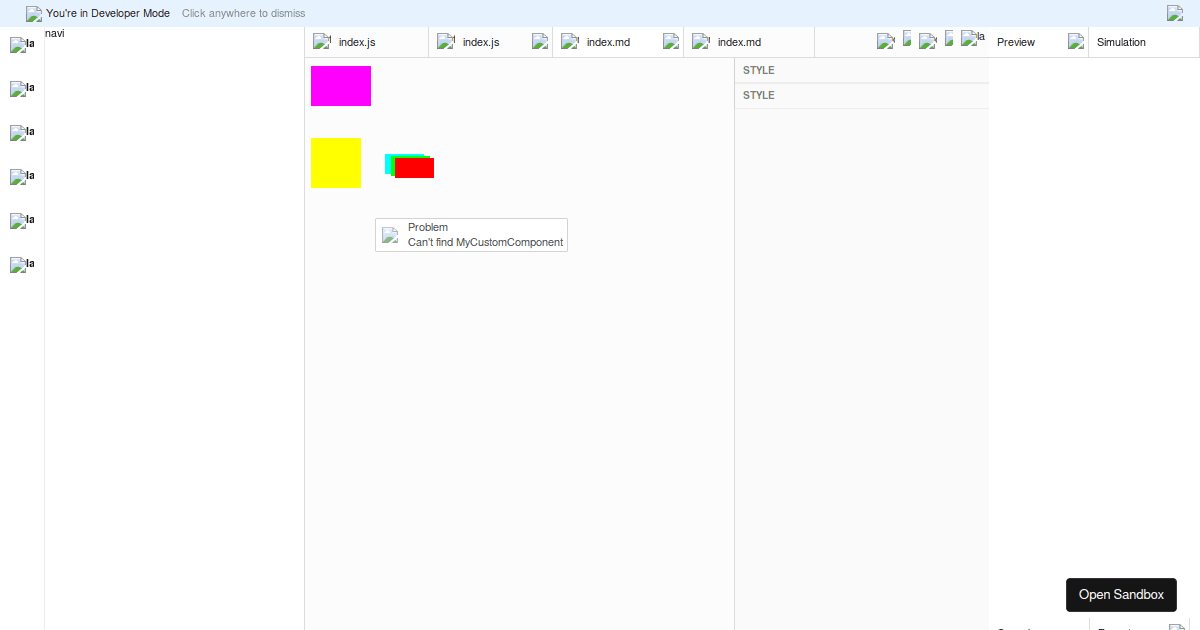Select the file icon on first index.js tab

pos(321,42)
